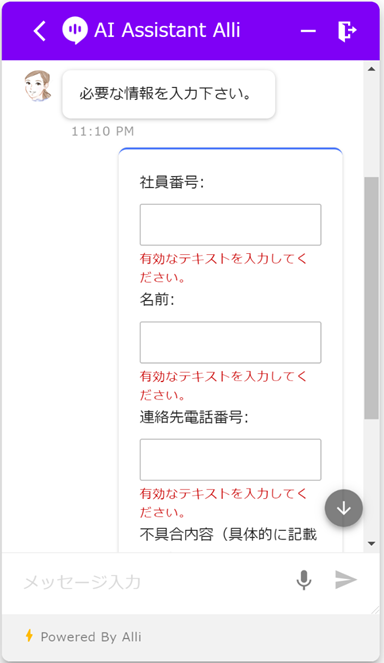Viewport: 384px width, 663px height.
Task: Exit the conversation via door icon
Action: [x=347, y=31]
